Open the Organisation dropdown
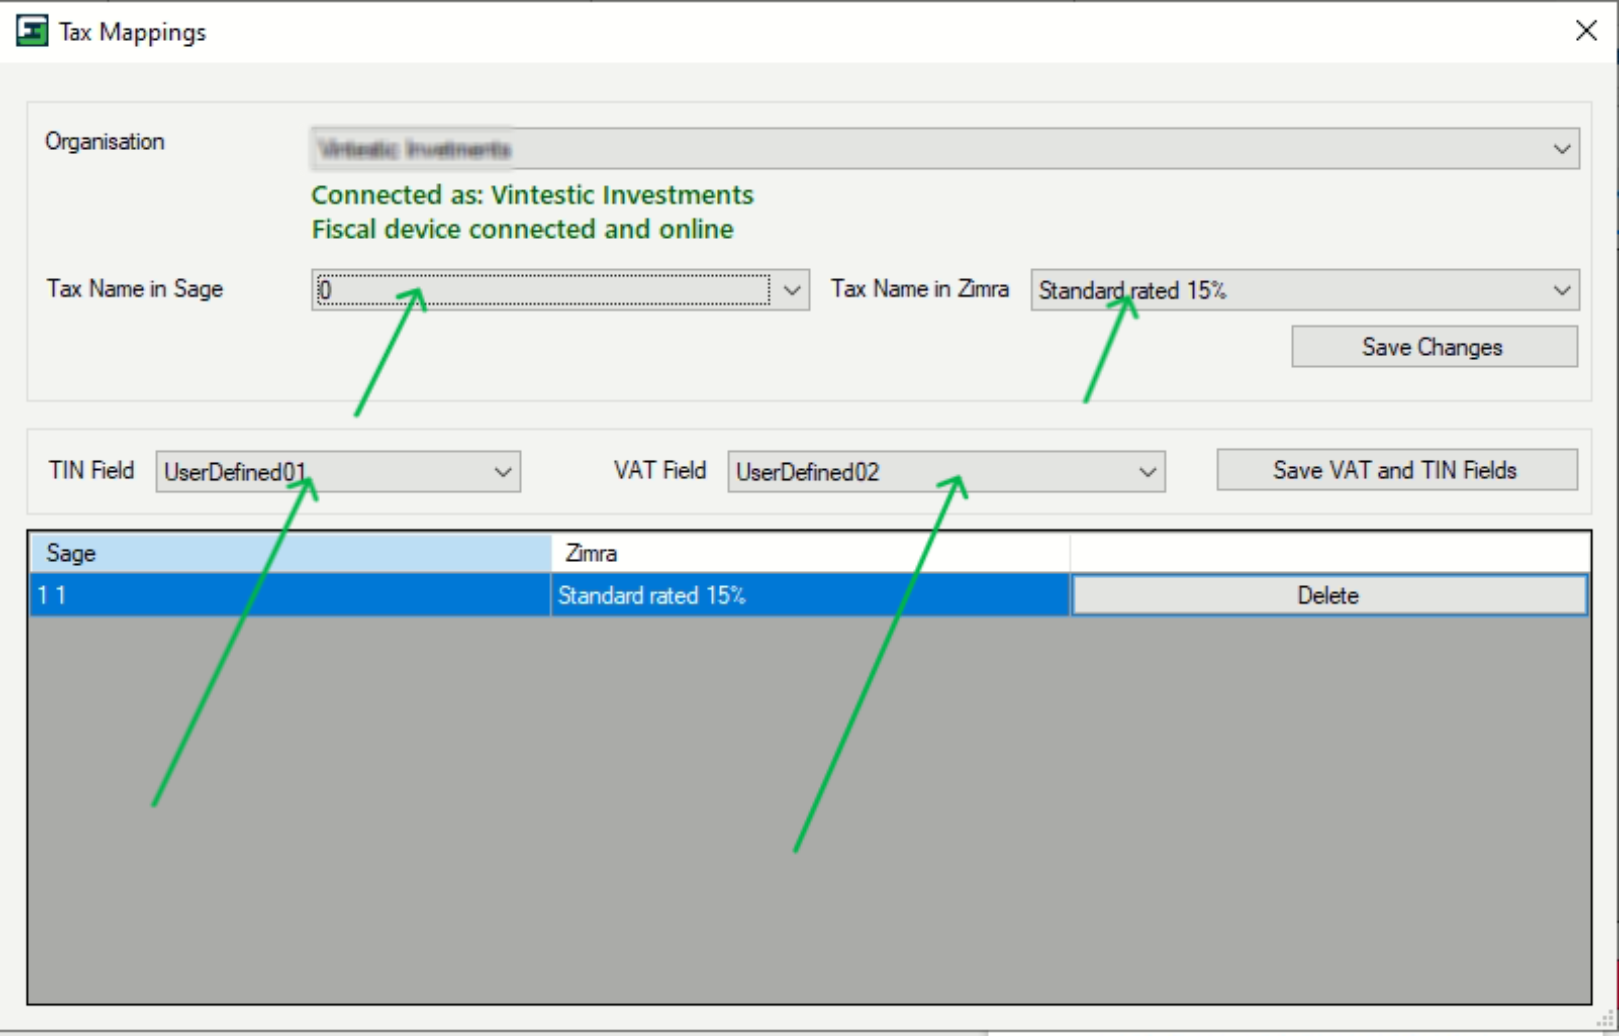This screenshot has width=1619, height=1036. (x=944, y=149)
